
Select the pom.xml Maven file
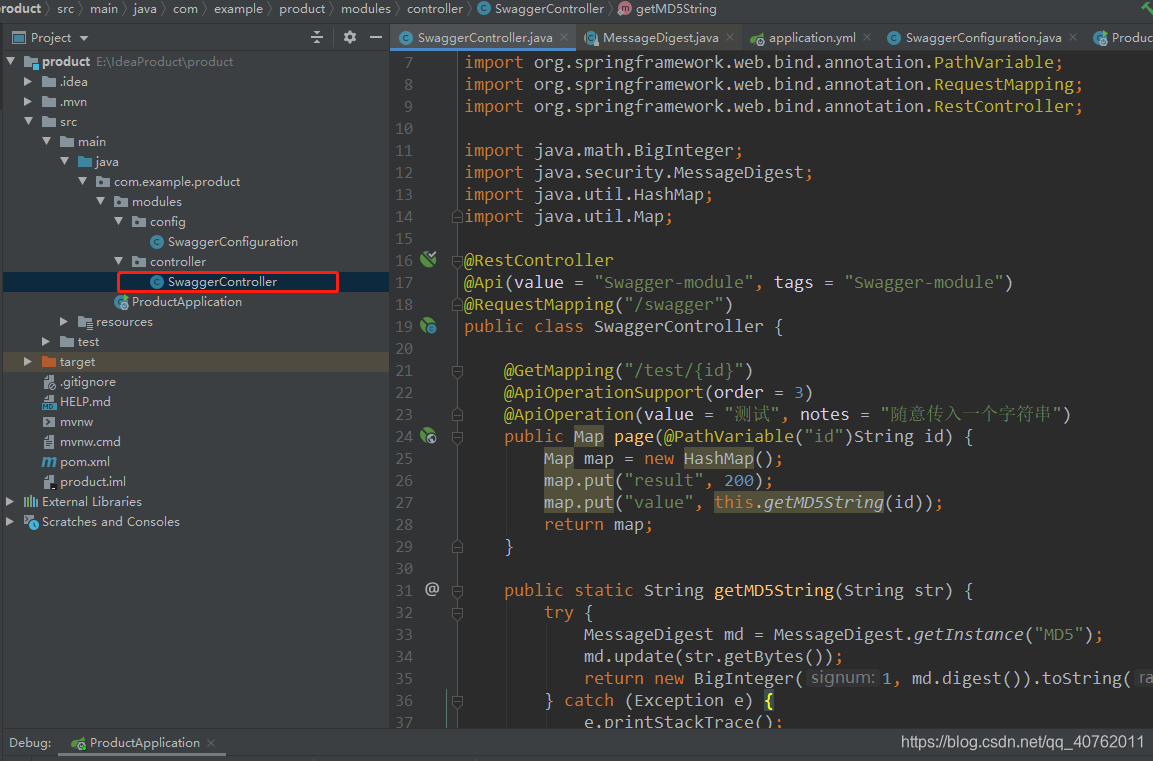76,462
